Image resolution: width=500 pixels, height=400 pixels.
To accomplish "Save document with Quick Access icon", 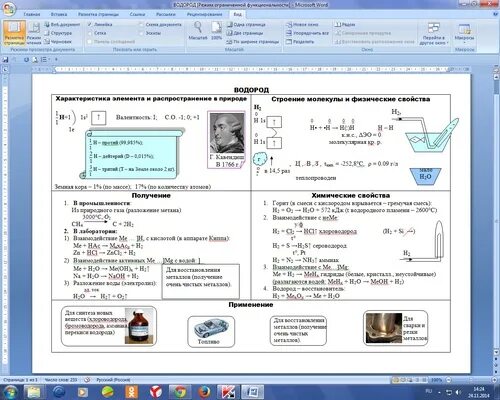I will coord(5,60).
